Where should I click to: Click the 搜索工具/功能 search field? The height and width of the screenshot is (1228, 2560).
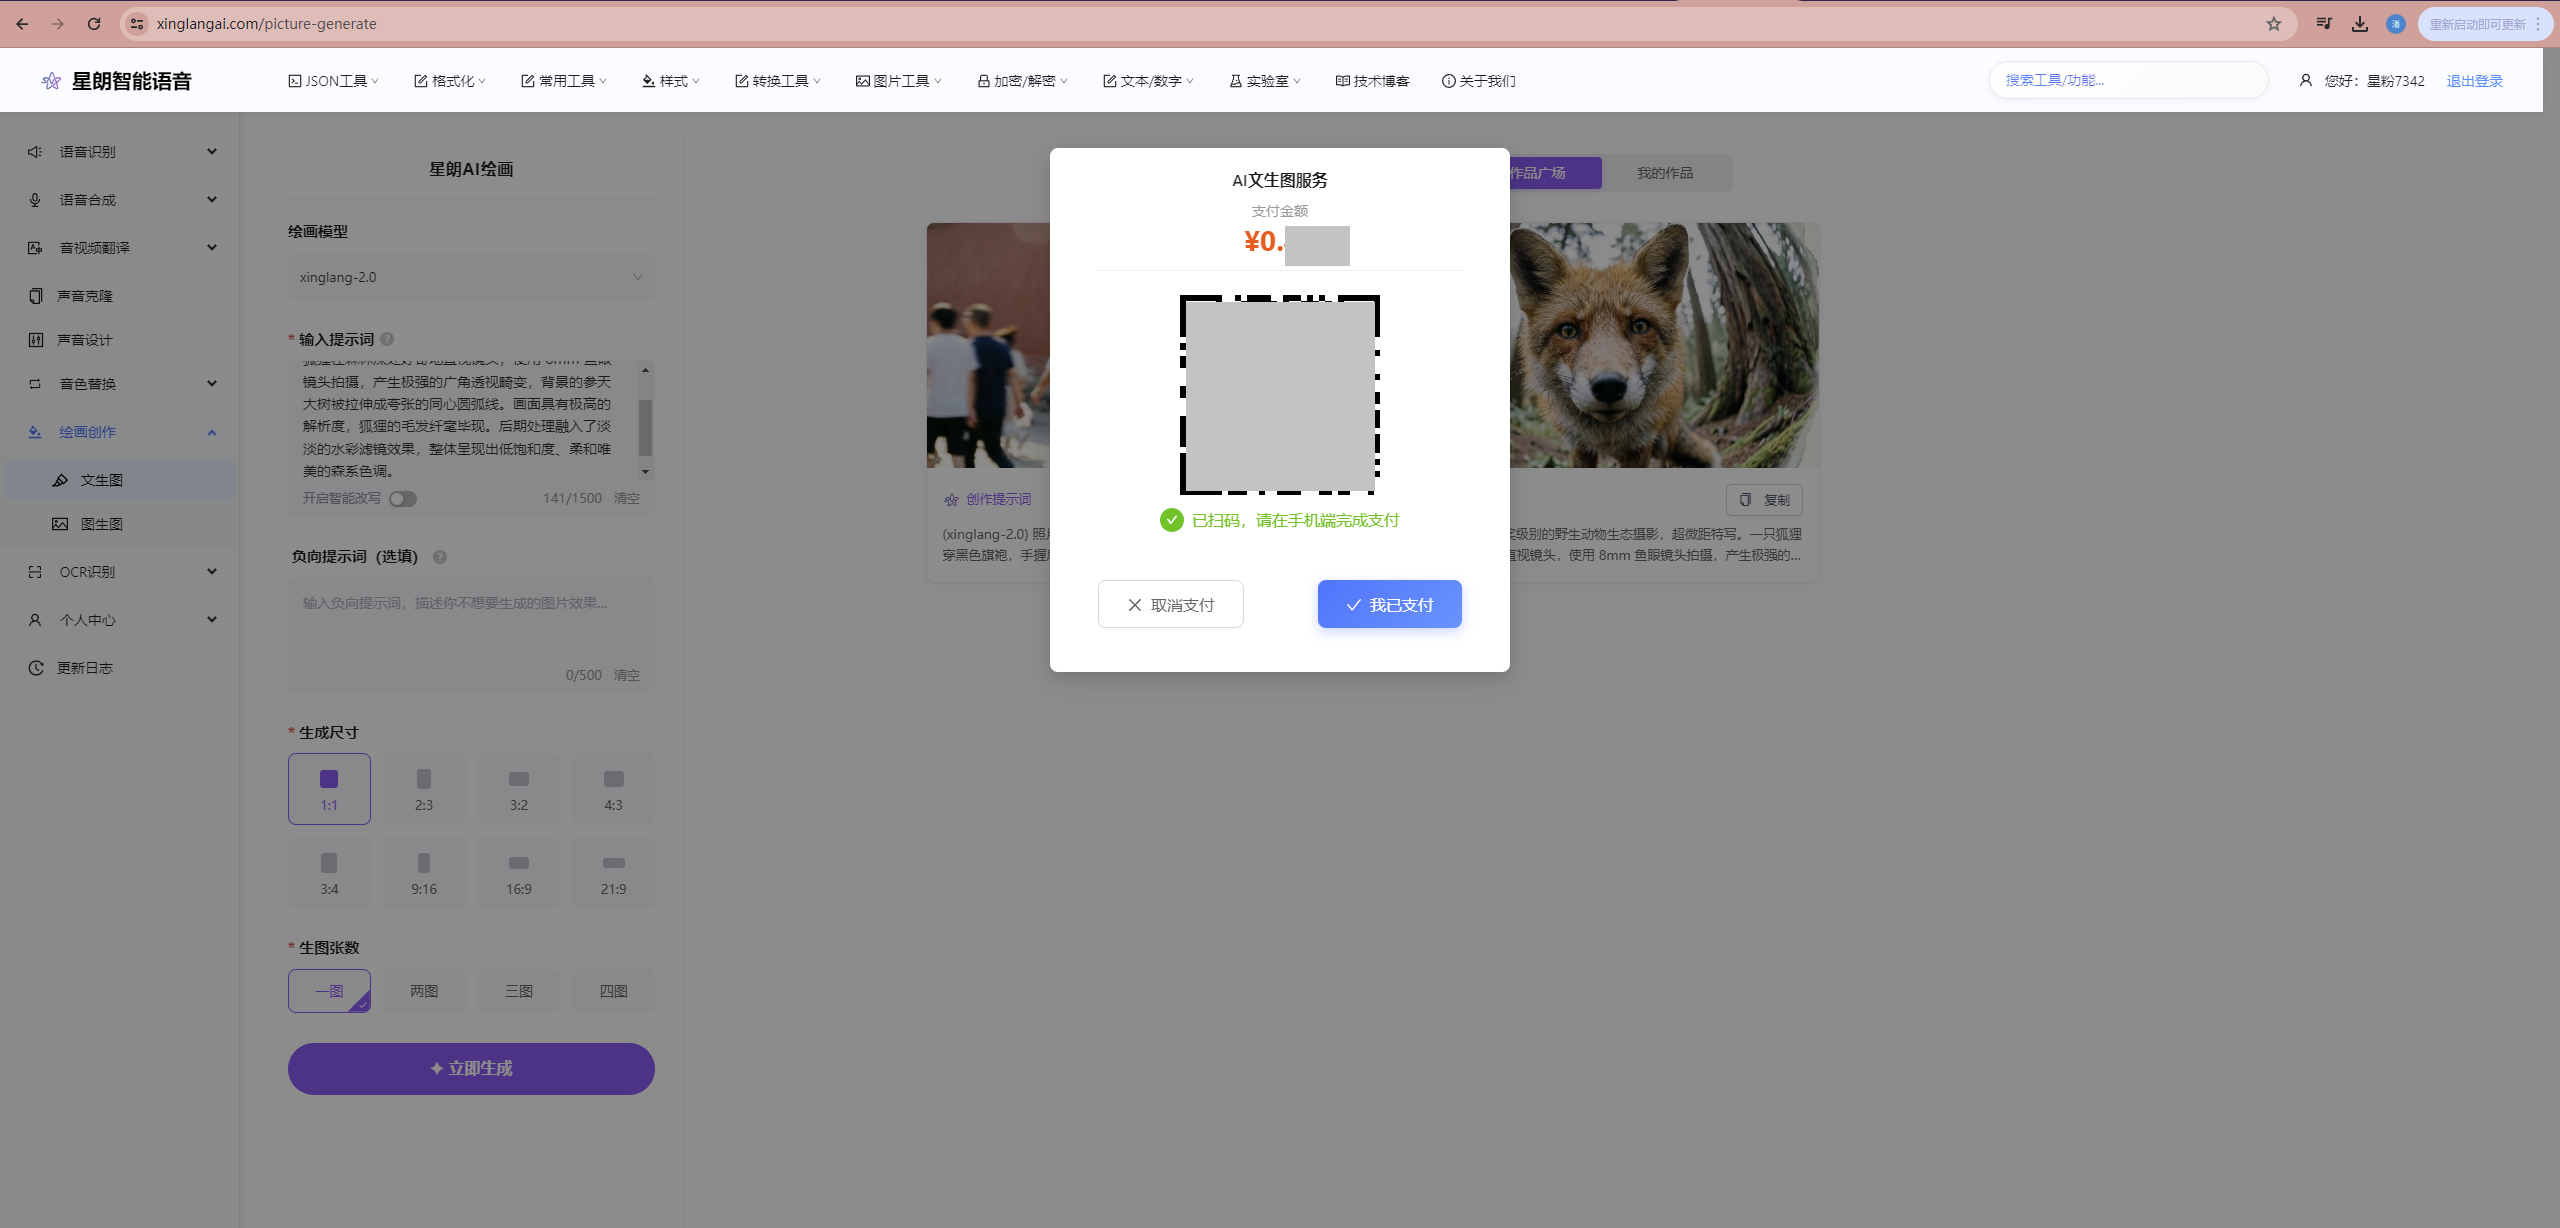point(2129,80)
